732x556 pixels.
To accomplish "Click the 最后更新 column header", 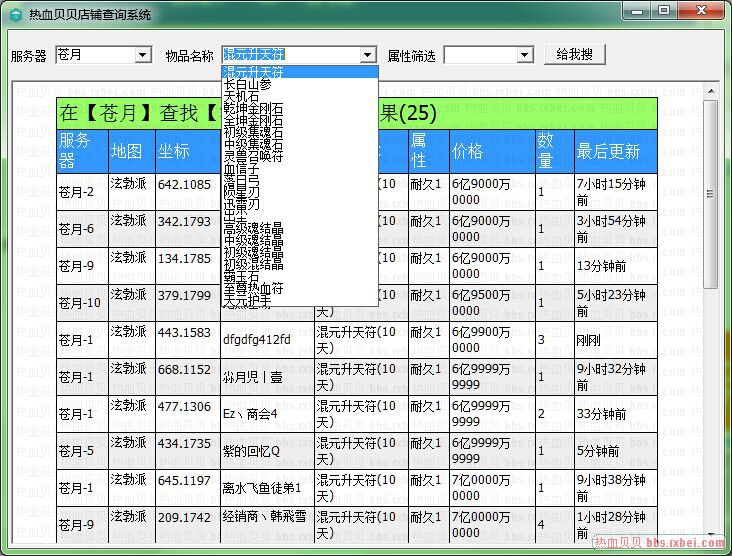I will point(608,151).
